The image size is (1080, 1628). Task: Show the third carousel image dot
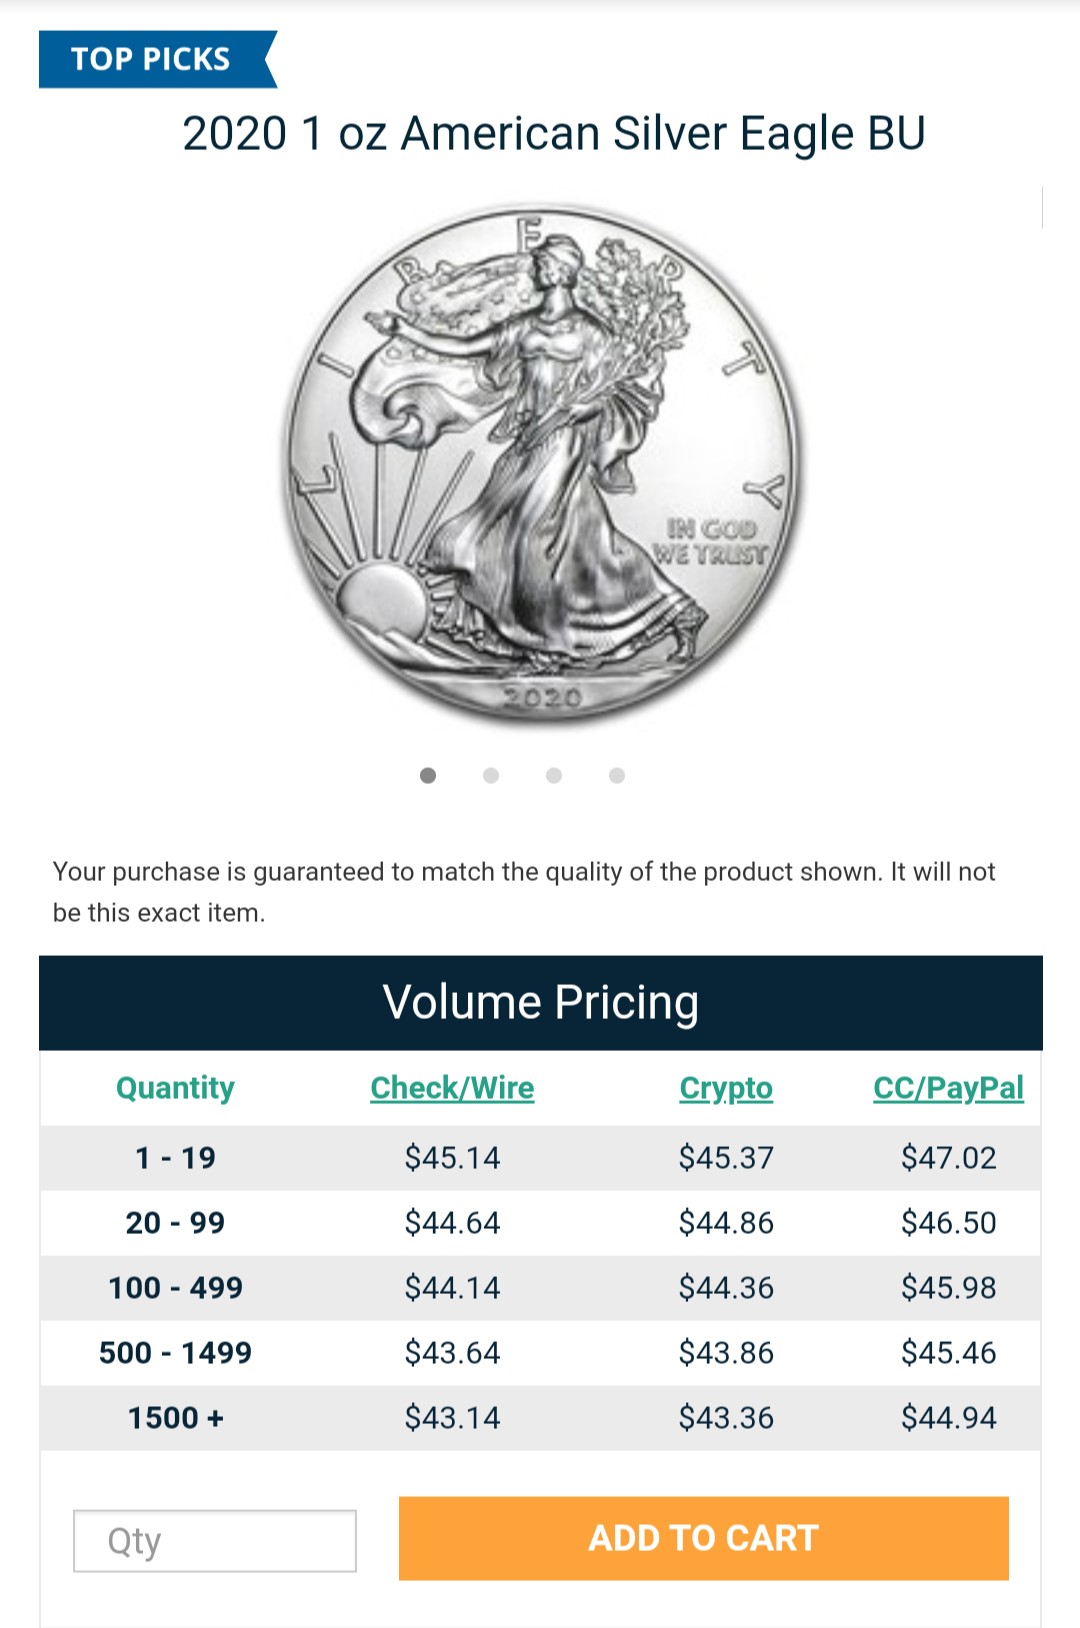tap(554, 775)
